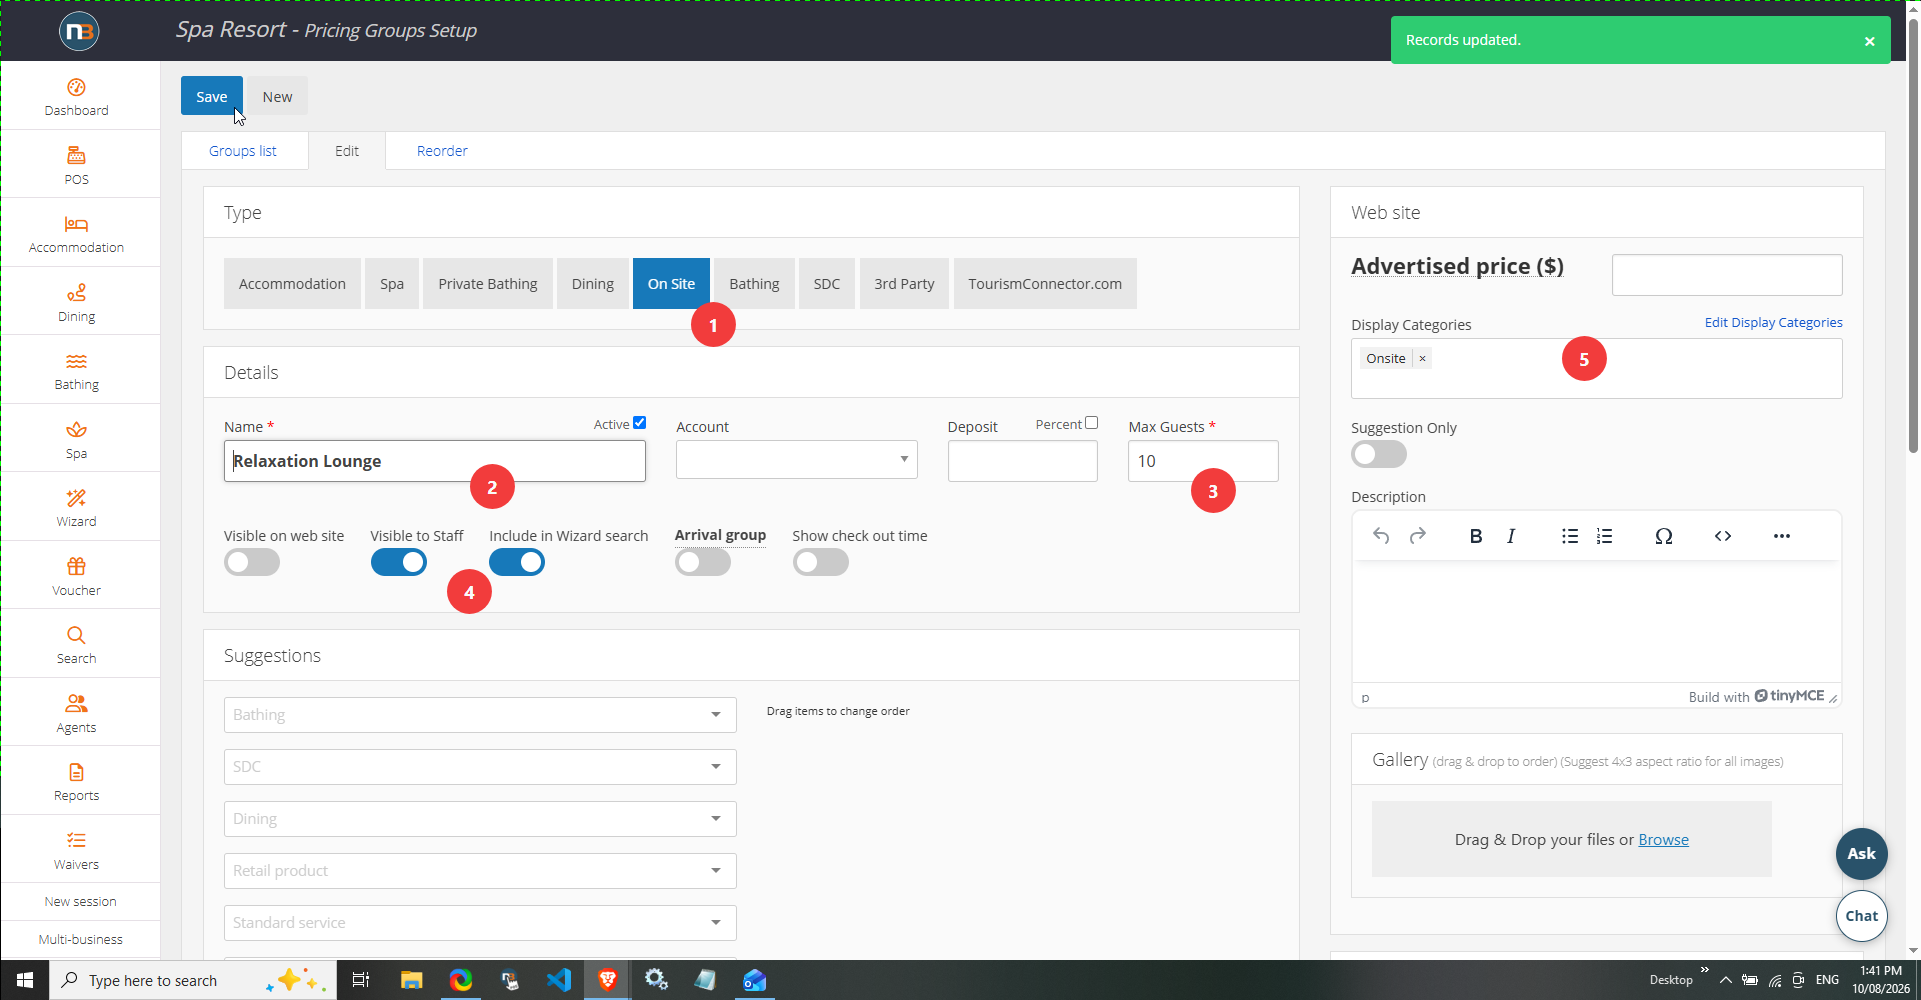Image resolution: width=1921 pixels, height=1000 pixels.
Task: Select TourismConnector.com type
Action: (1045, 284)
